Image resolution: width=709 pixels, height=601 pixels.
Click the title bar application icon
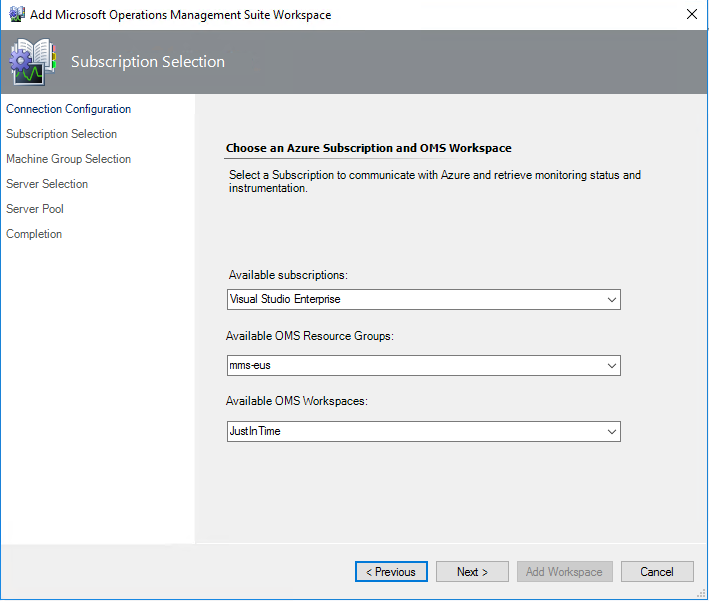(16, 15)
